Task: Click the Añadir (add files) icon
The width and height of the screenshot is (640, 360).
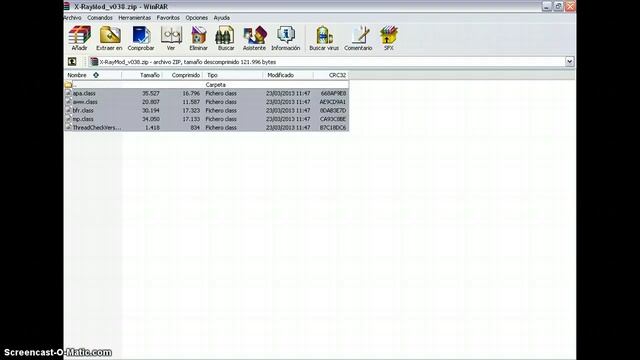Action: tap(79, 36)
